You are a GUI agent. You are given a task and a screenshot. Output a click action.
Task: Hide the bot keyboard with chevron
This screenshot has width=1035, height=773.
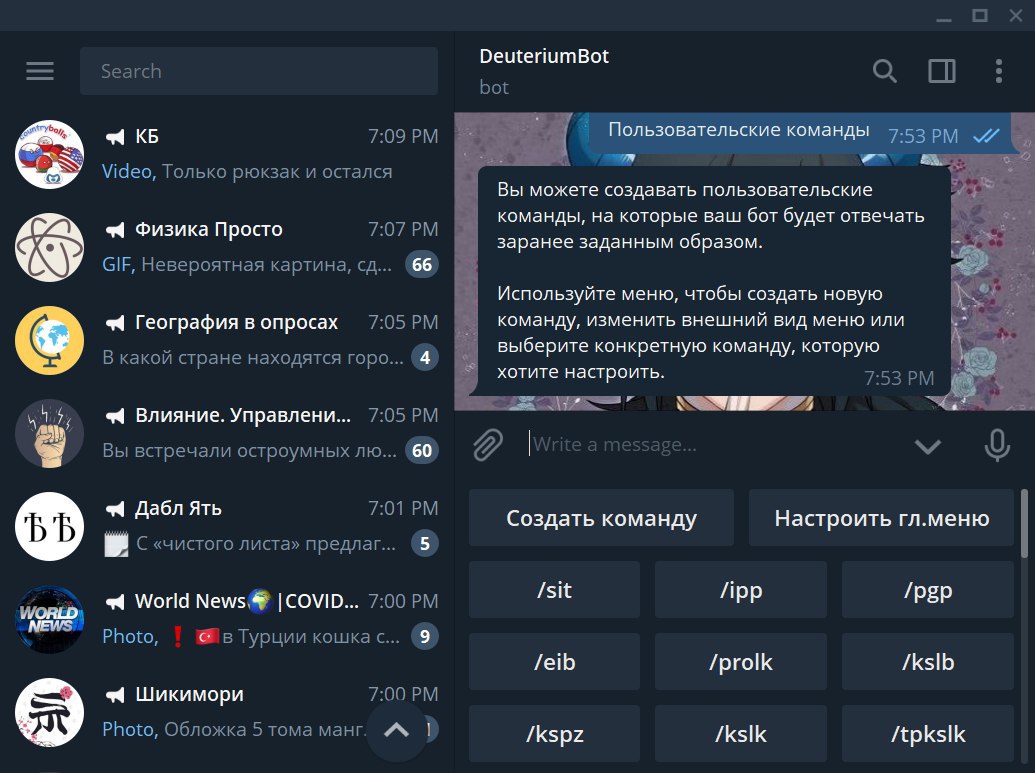click(927, 447)
